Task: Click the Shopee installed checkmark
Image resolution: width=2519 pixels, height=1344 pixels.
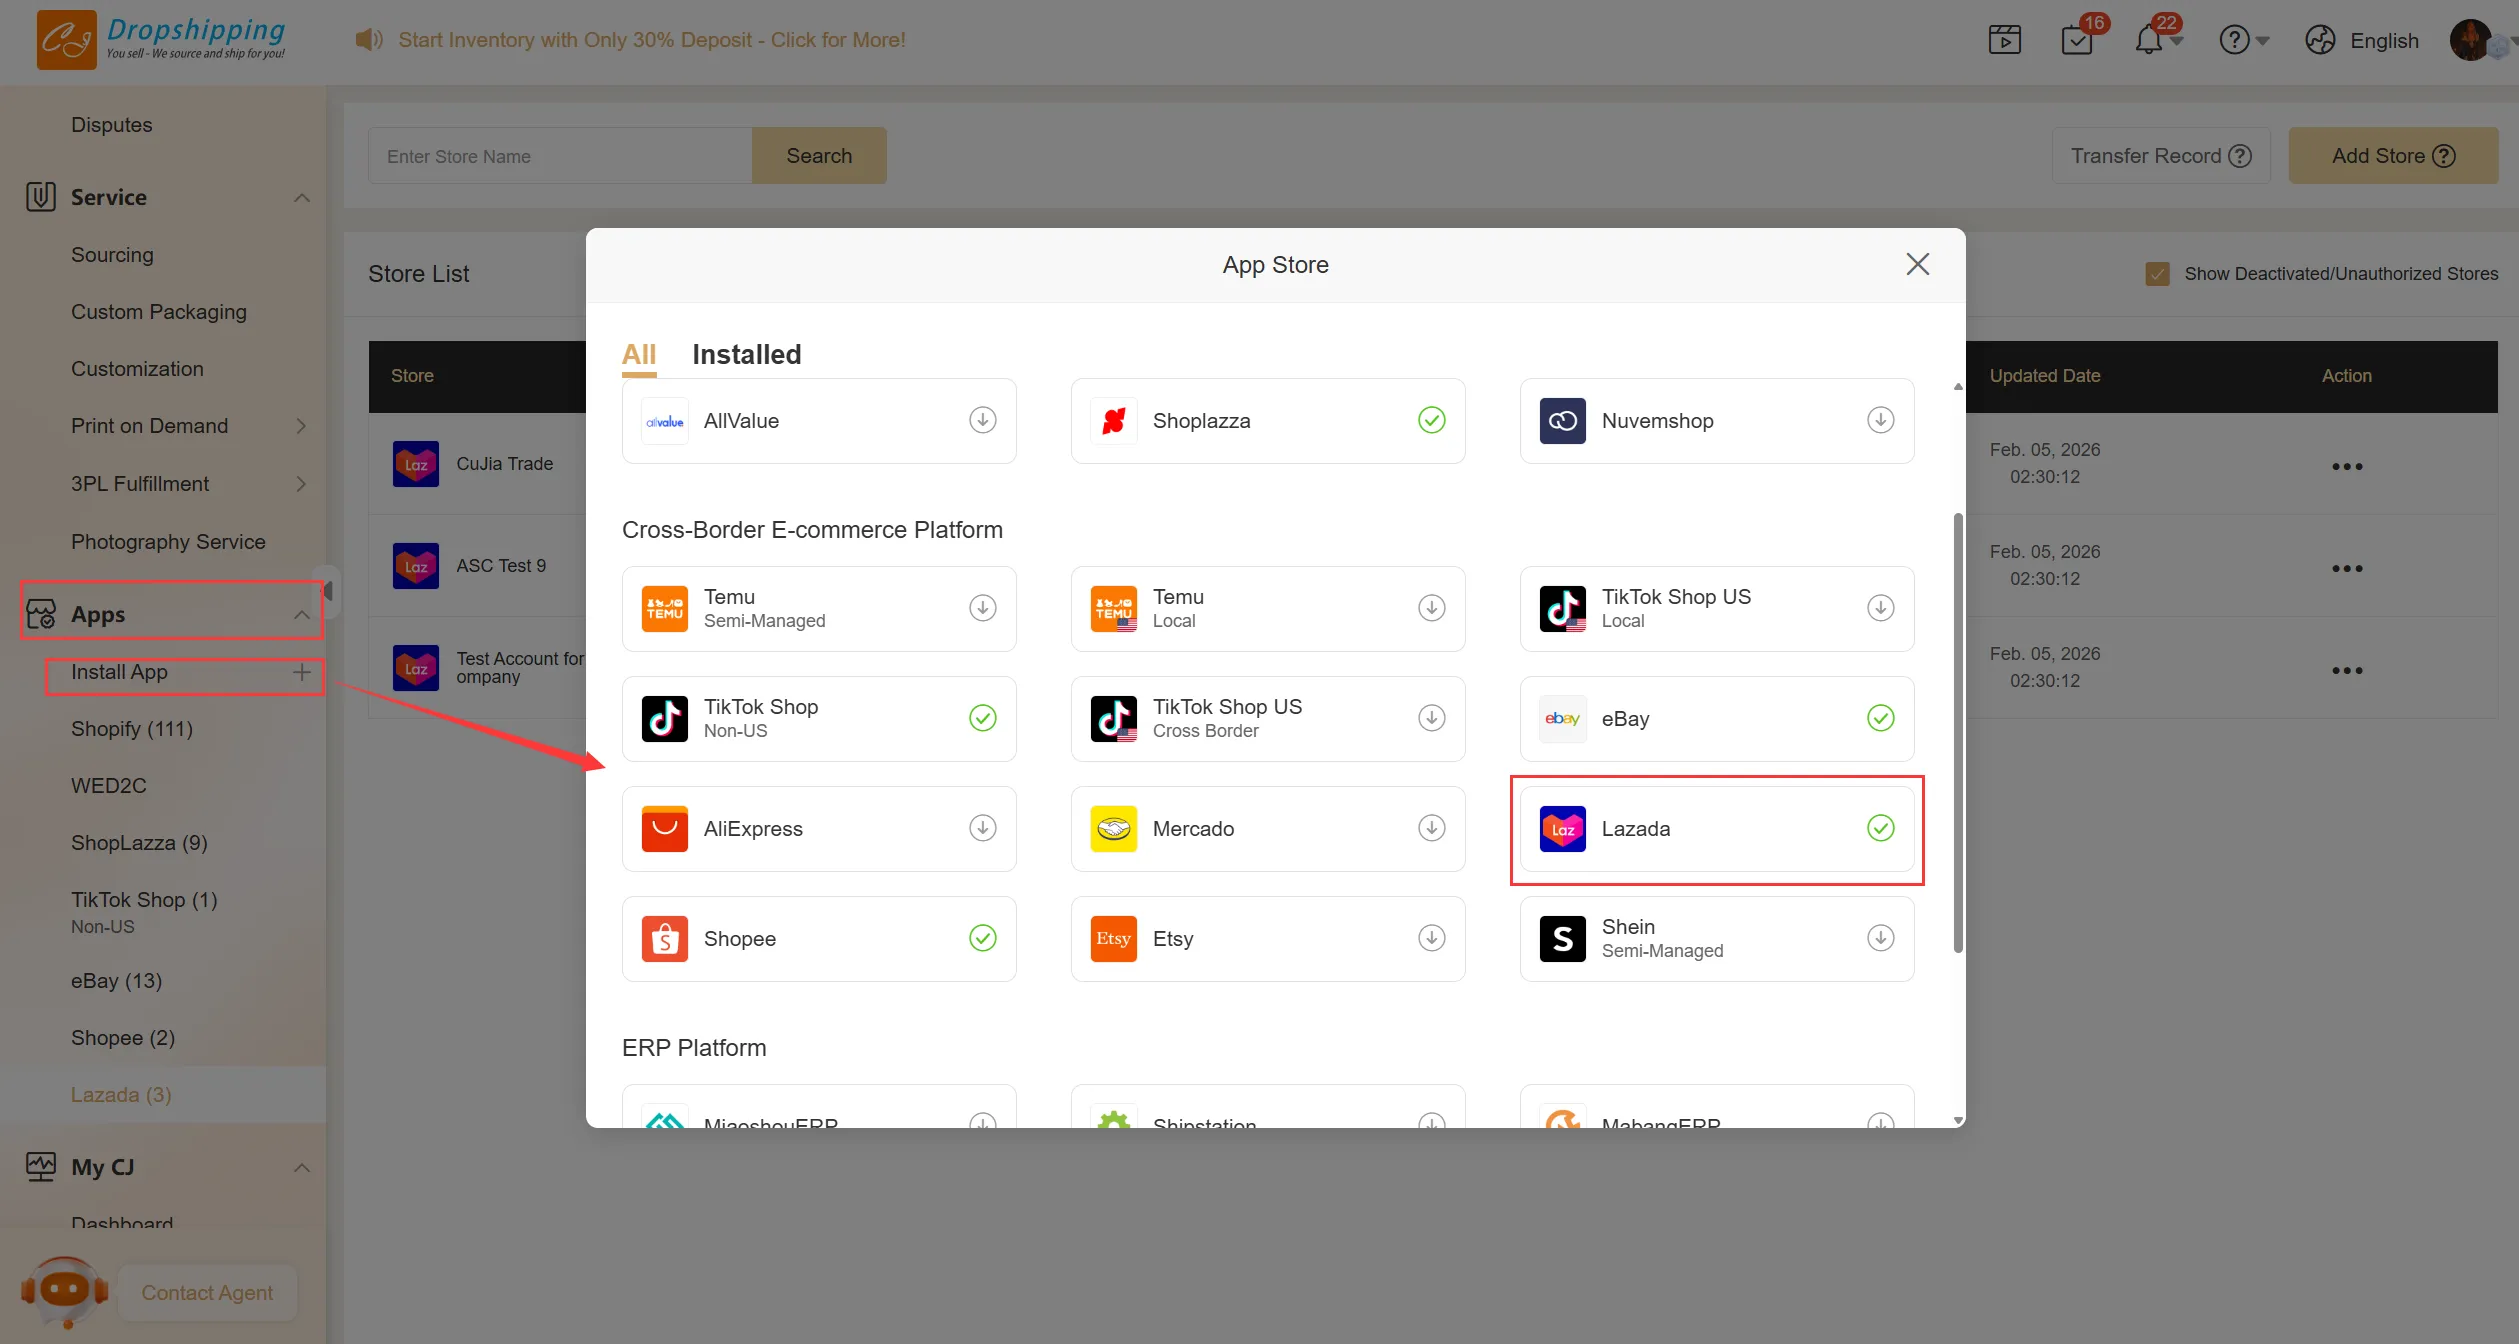Action: point(982,938)
